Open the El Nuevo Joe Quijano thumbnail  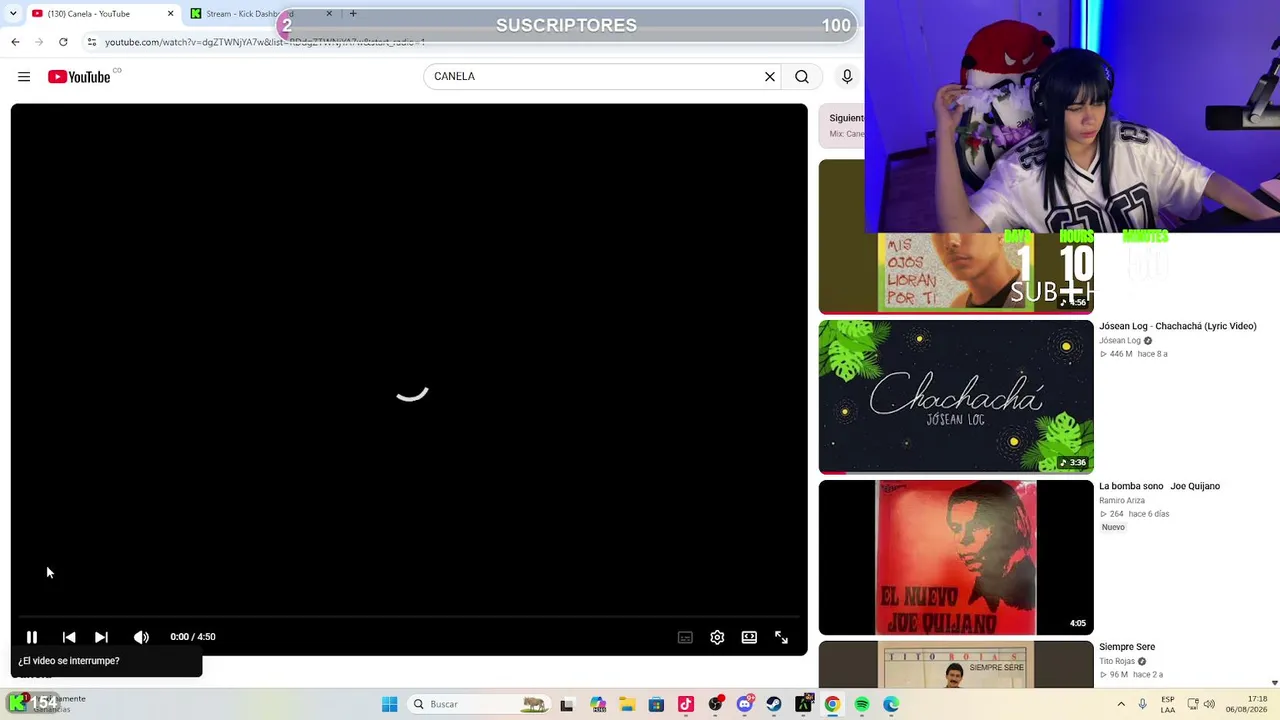(x=956, y=557)
